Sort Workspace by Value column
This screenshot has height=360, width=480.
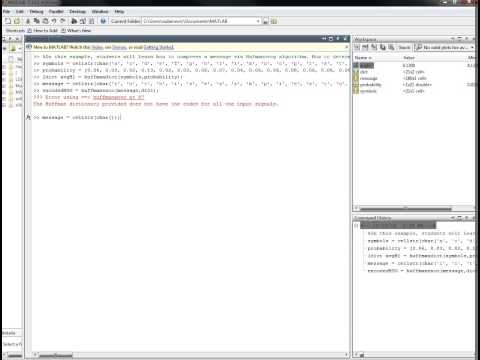[409, 58]
